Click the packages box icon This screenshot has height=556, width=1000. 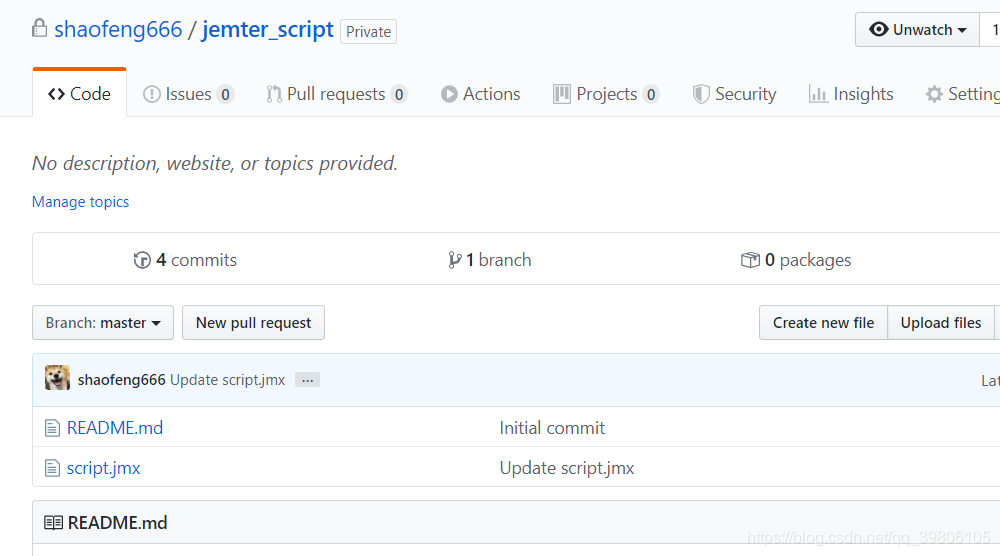(750, 260)
